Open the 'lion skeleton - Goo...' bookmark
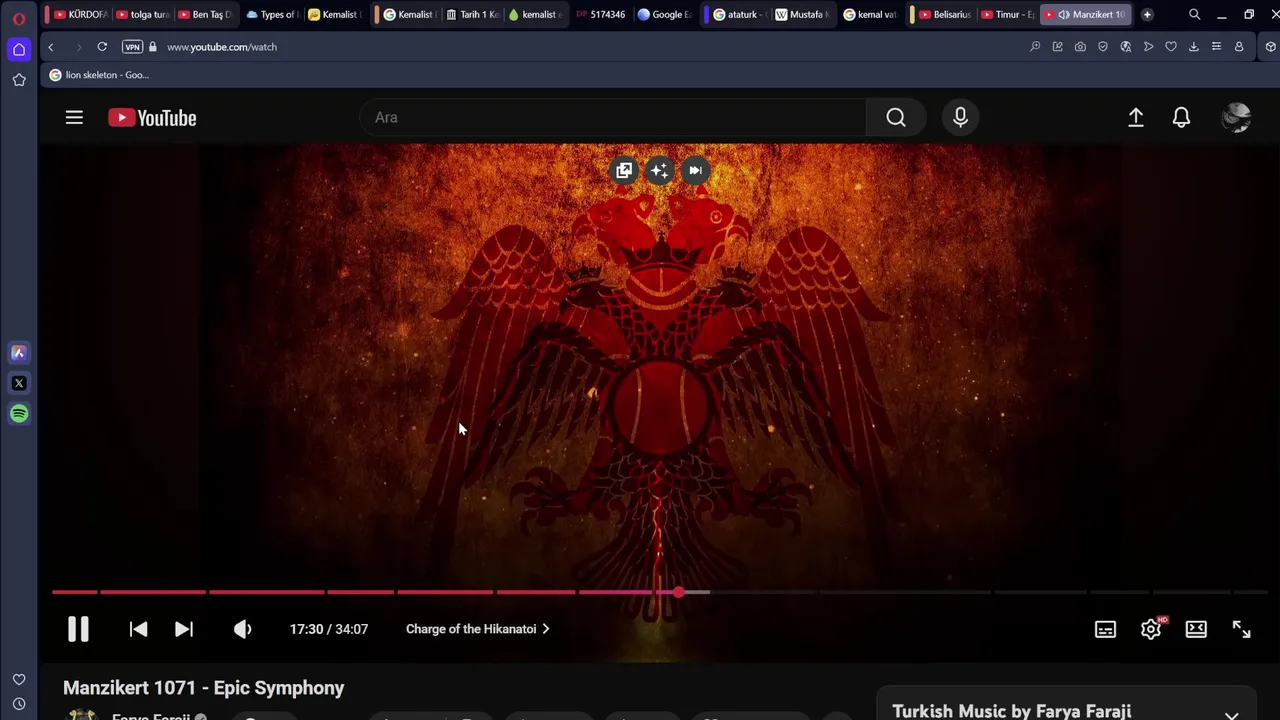Image resolution: width=1280 pixels, height=720 pixels. (x=99, y=75)
